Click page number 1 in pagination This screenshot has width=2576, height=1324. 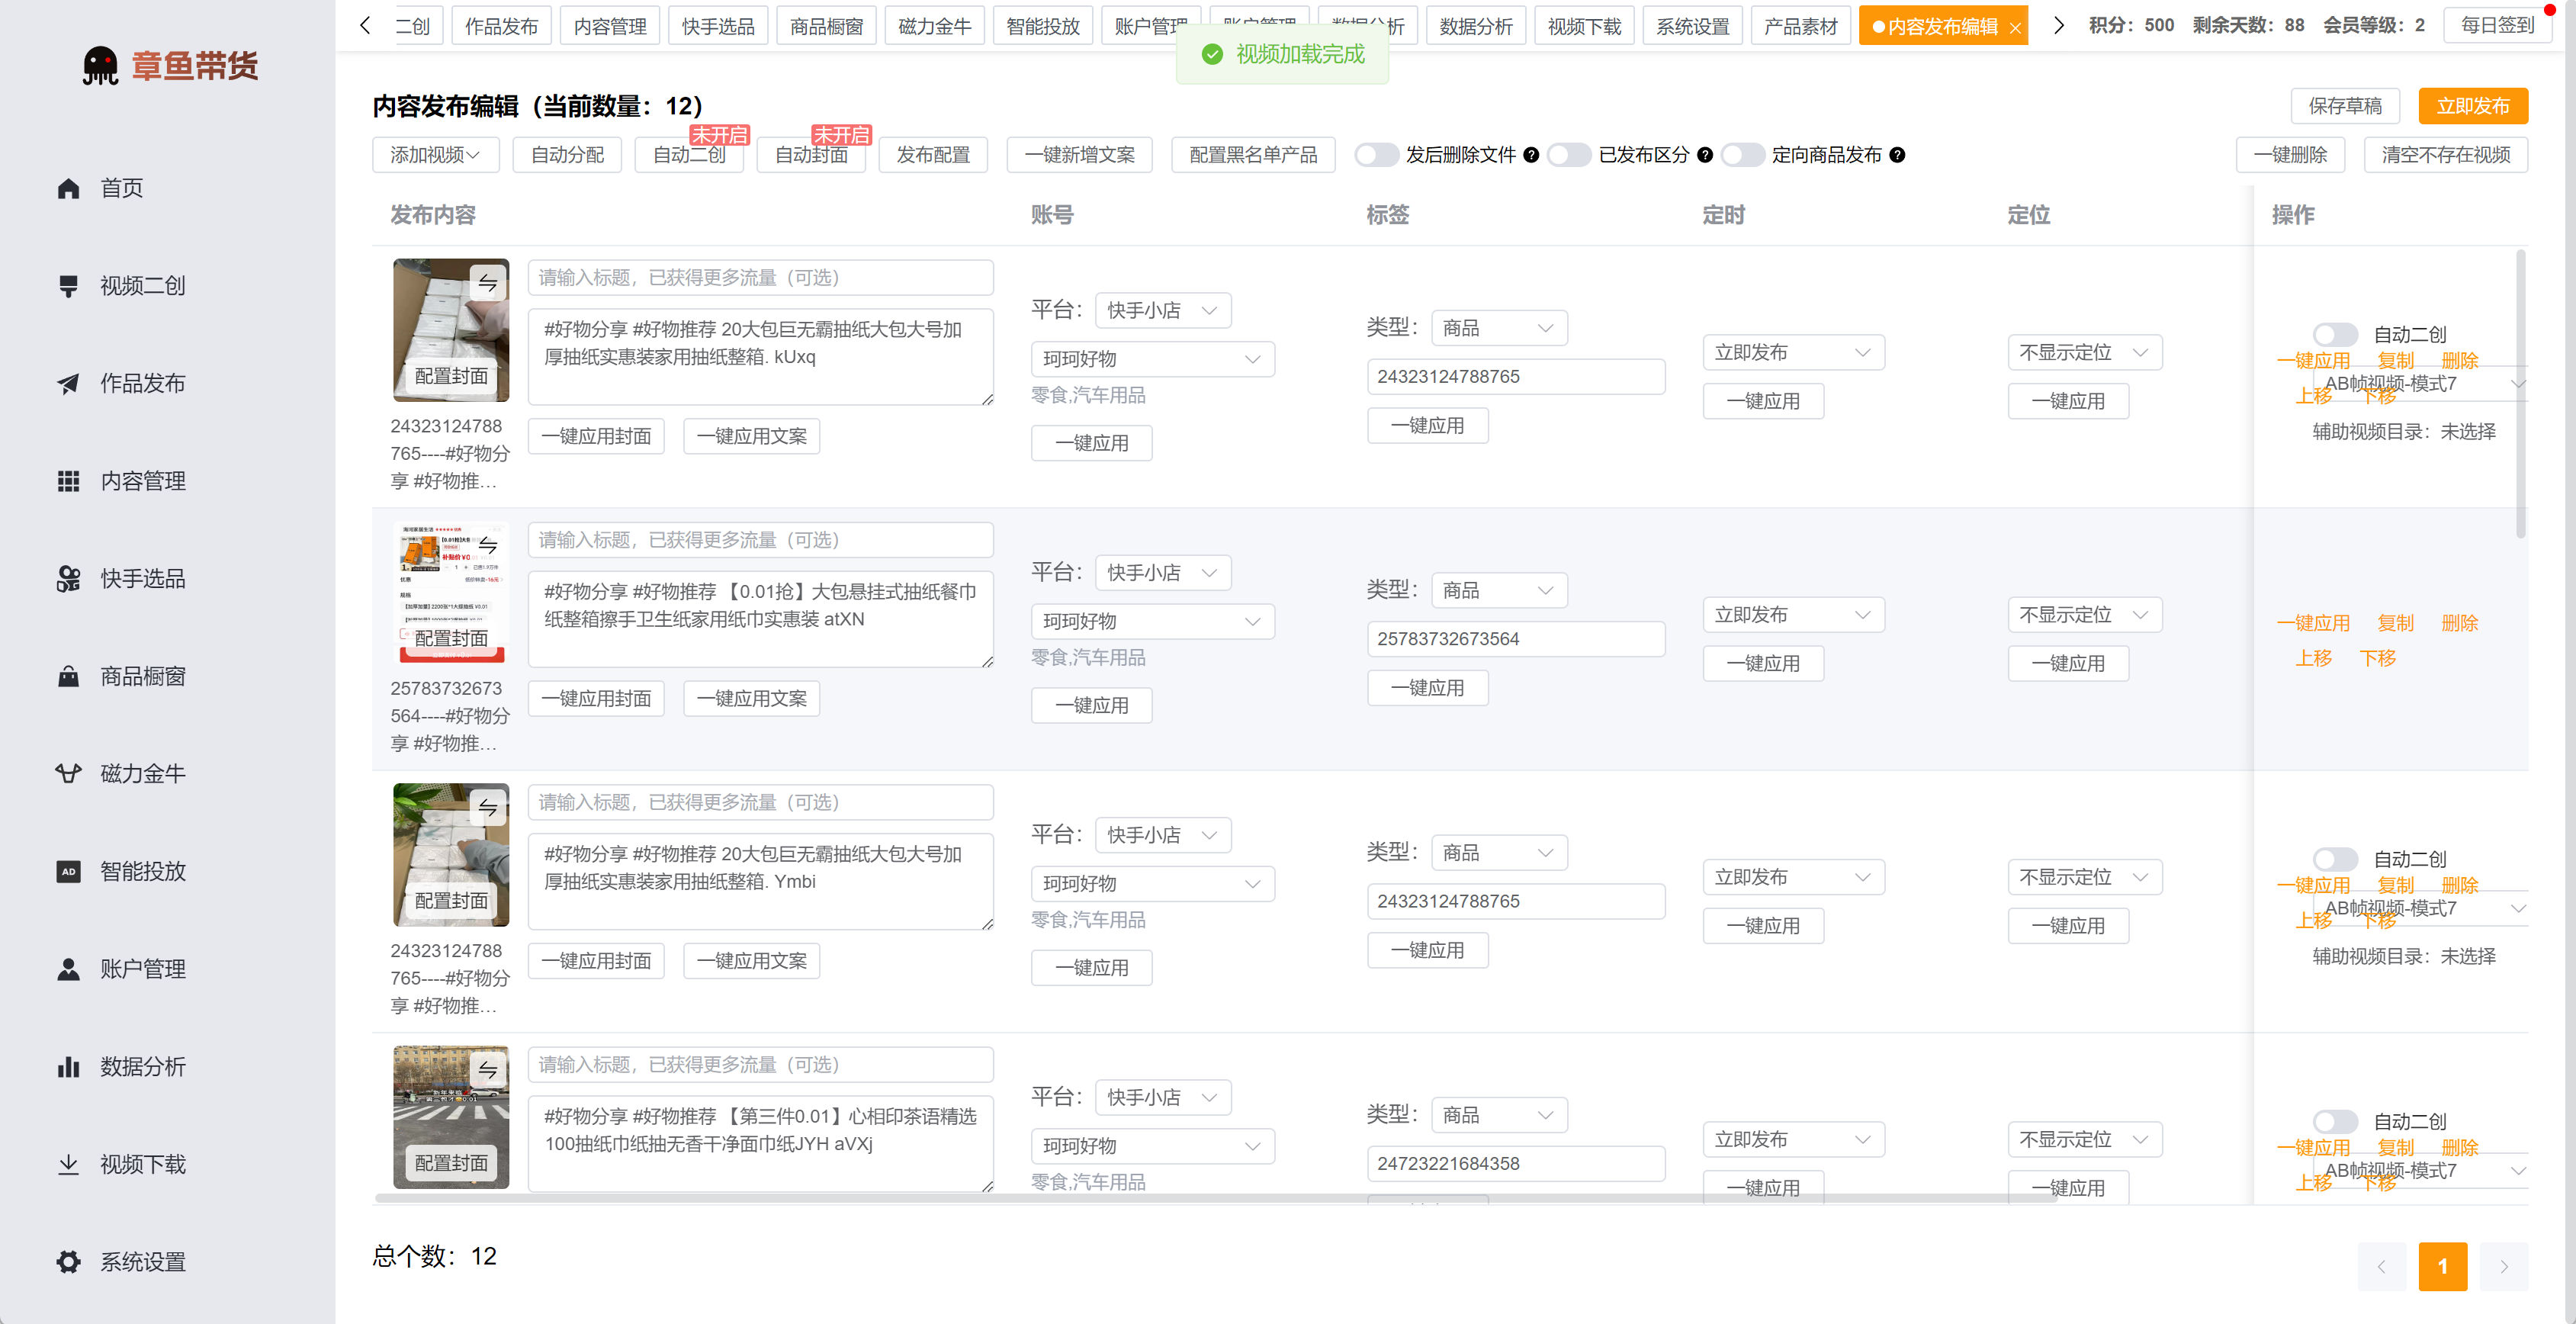[x=2443, y=1267]
